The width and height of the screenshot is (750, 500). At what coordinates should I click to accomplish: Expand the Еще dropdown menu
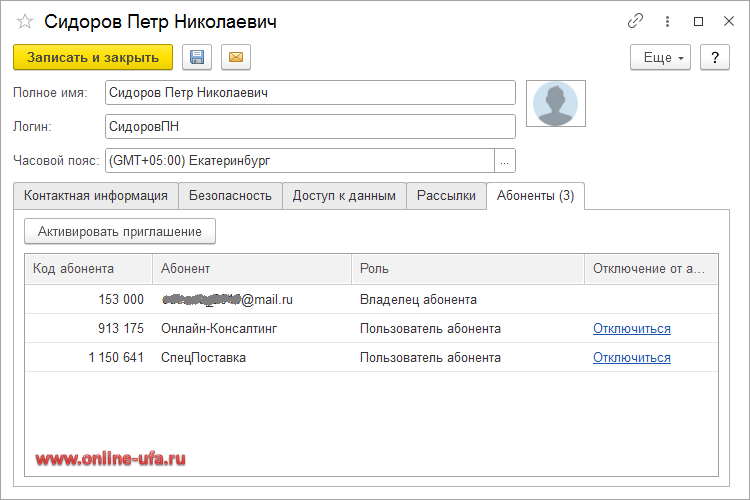pos(660,57)
